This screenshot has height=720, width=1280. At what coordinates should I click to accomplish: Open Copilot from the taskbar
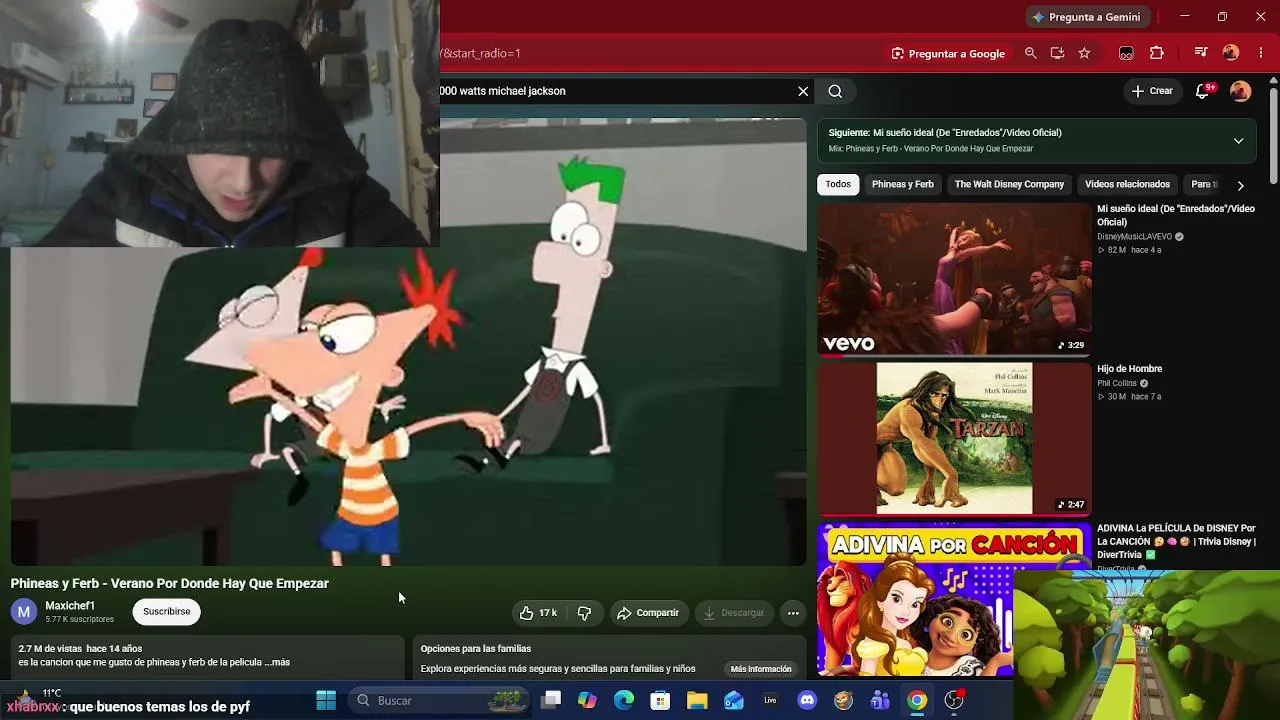pyautogui.click(x=587, y=700)
